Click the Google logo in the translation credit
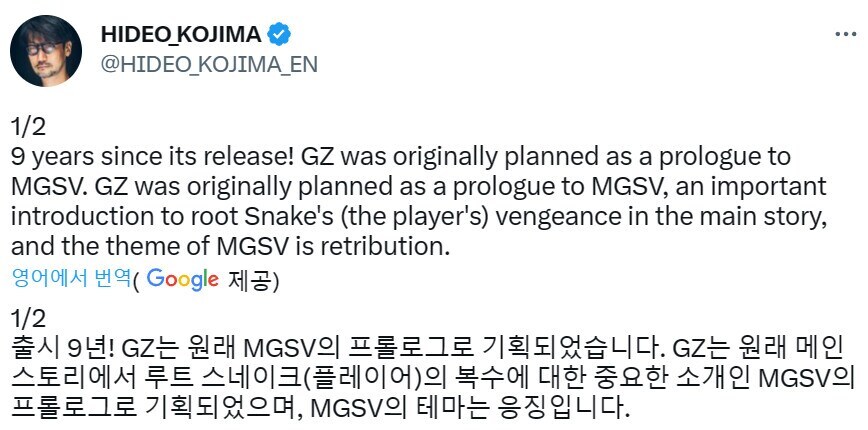Screen dimensions: 868x430 click(x=182, y=279)
